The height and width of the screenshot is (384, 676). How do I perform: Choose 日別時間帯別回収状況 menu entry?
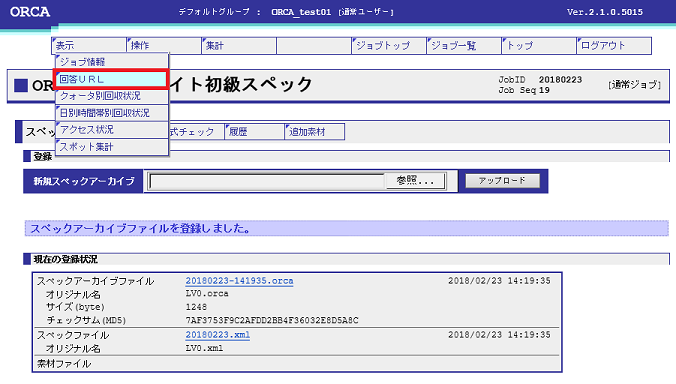pyautogui.click(x=112, y=113)
